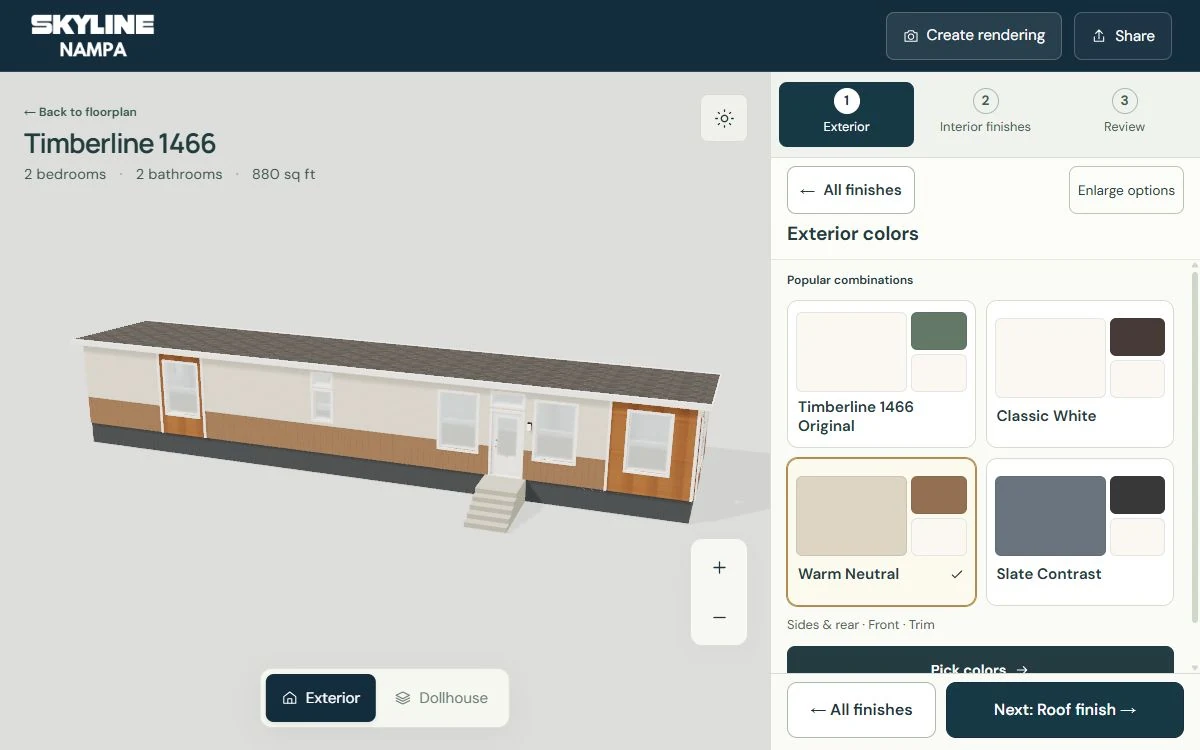Click green swatch in Timberline Original
The height and width of the screenshot is (750, 1200).
938,331
